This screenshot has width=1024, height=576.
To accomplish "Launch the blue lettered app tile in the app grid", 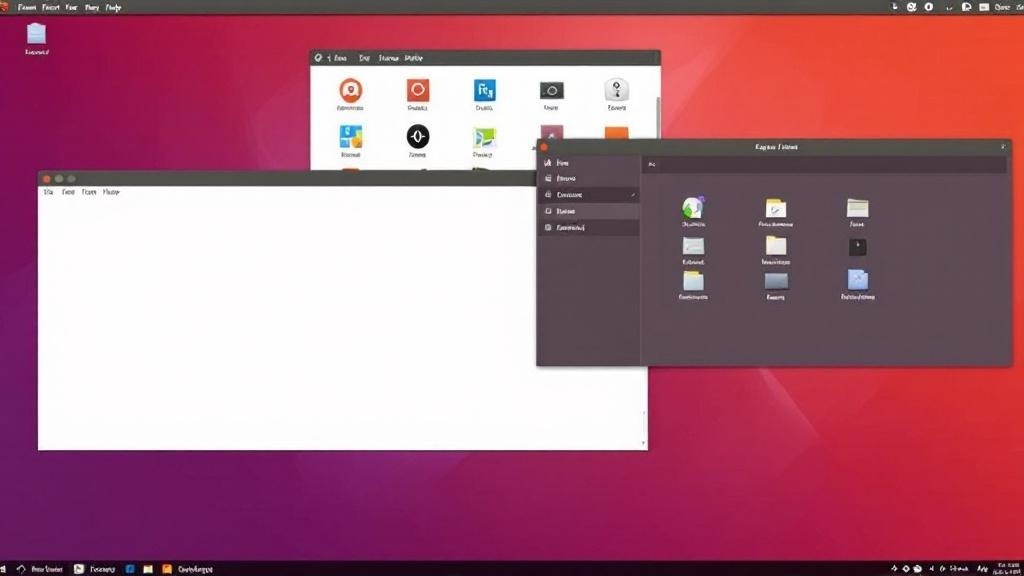I will [484, 90].
